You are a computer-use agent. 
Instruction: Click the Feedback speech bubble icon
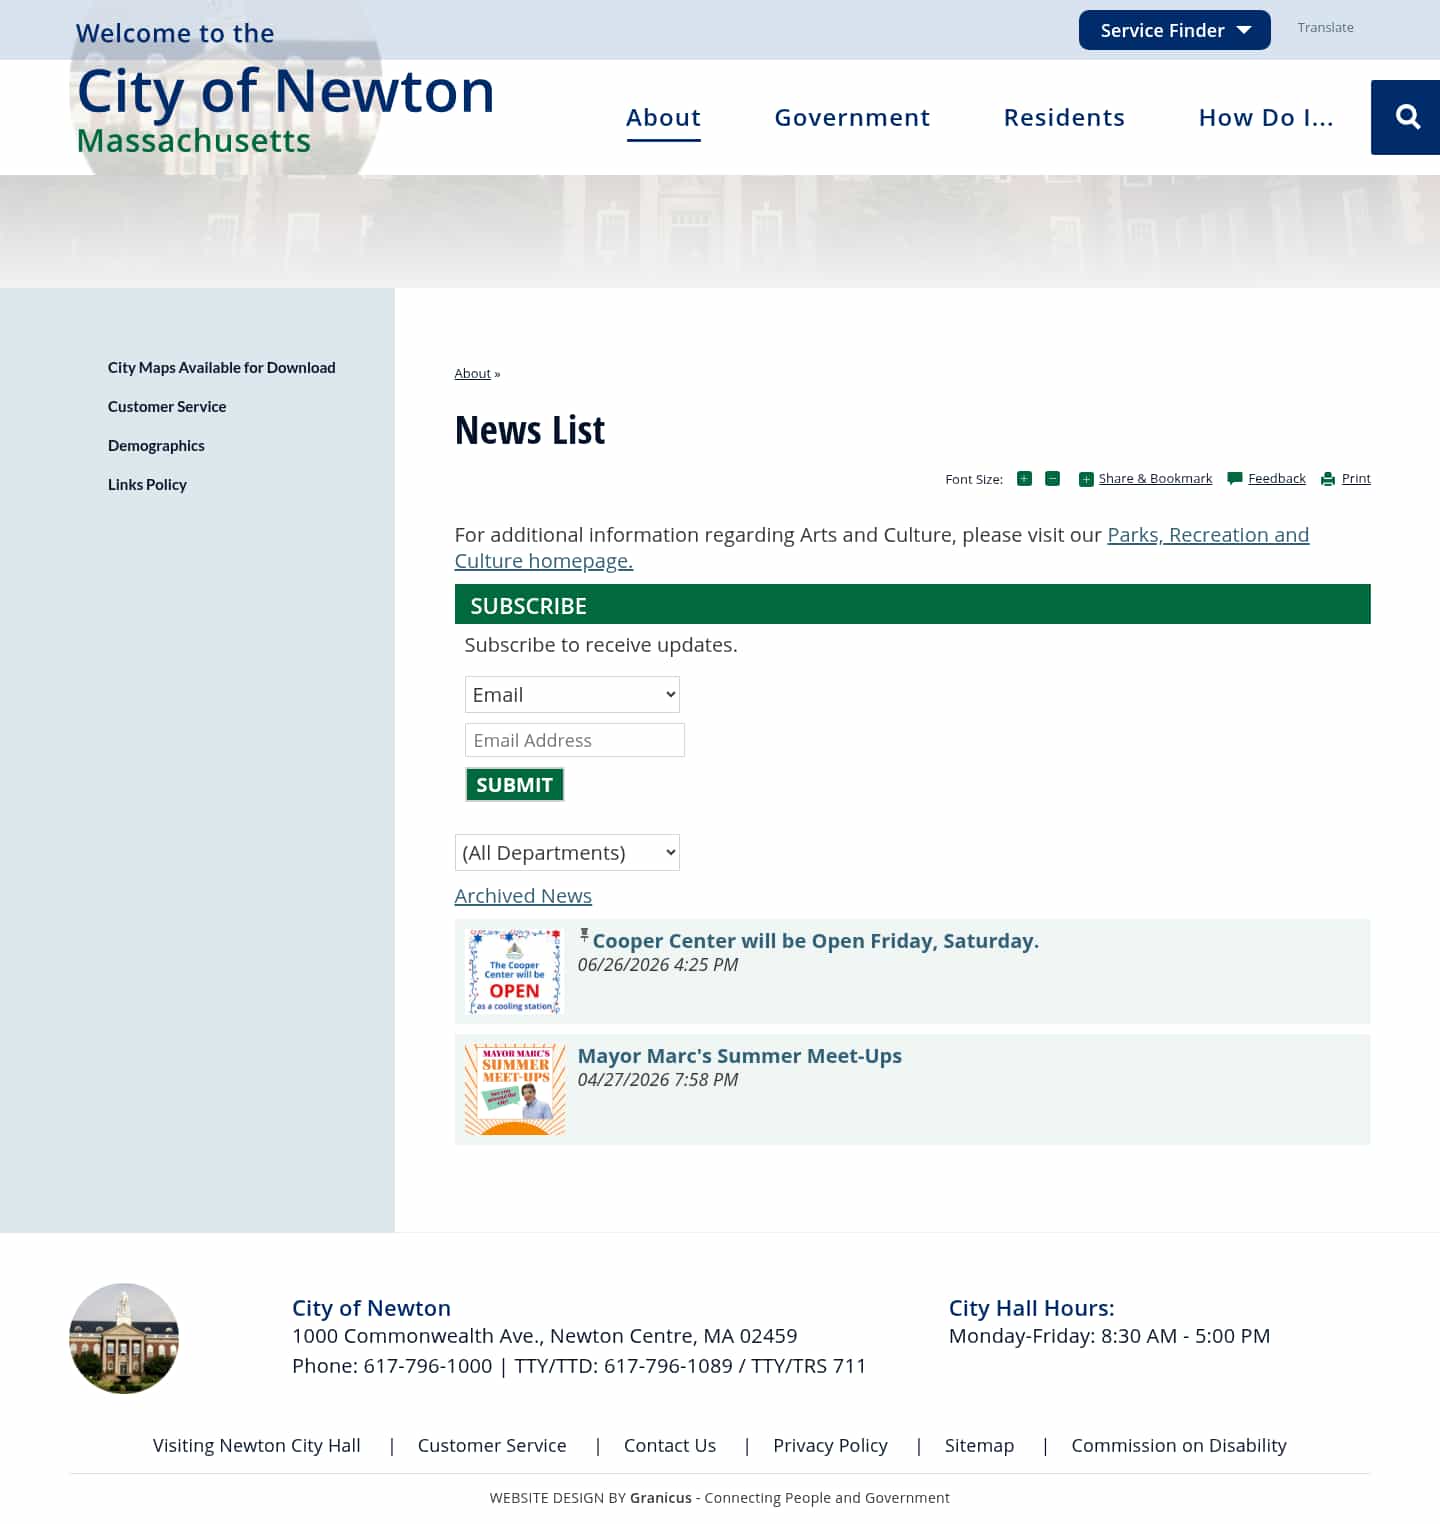tap(1235, 479)
